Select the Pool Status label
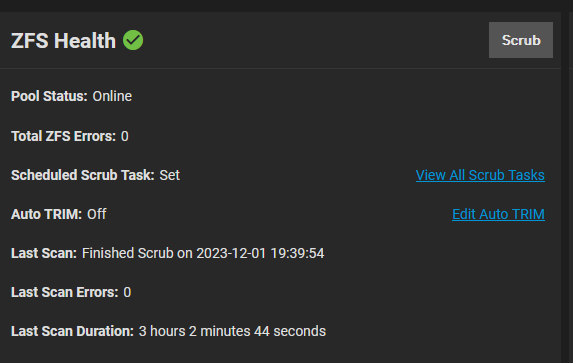Screen dimensions: 573x363 [49, 97]
